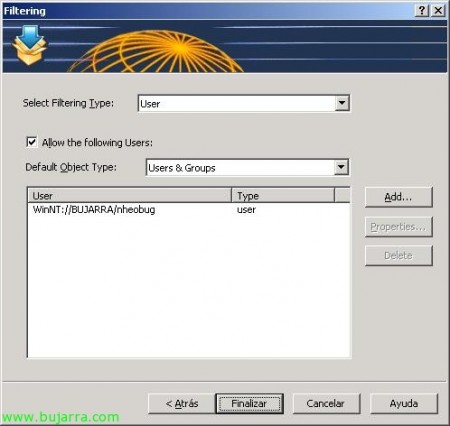Image resolution: width=450 pixels, height=426 pixels.
Task: Expand the Default Object Type dropdown arrow
Action: click(x=341, y=167)
